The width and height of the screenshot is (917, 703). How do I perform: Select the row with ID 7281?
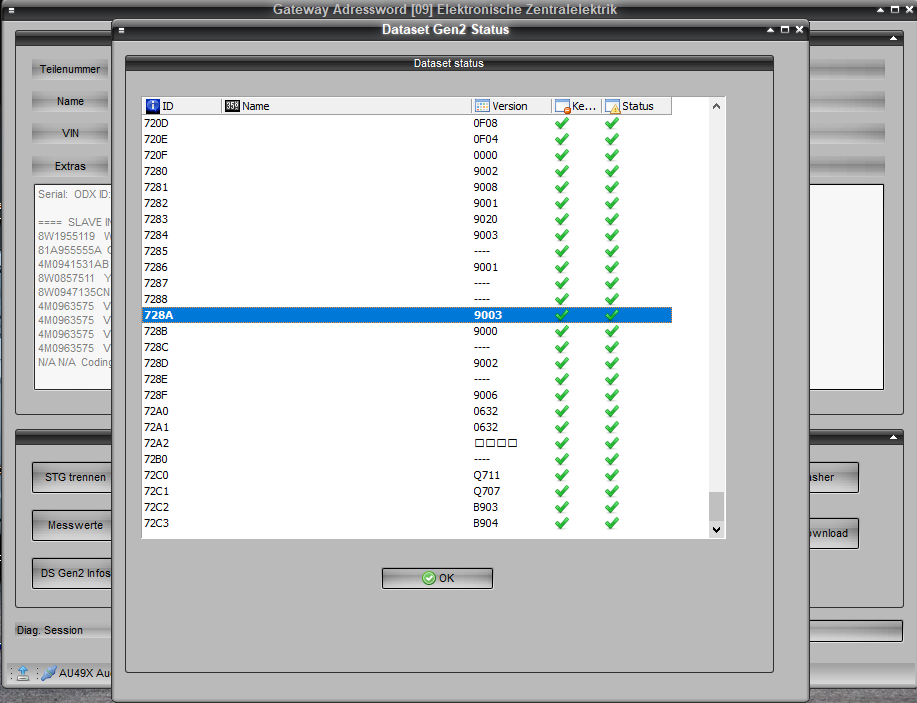(x=406, y=187)
